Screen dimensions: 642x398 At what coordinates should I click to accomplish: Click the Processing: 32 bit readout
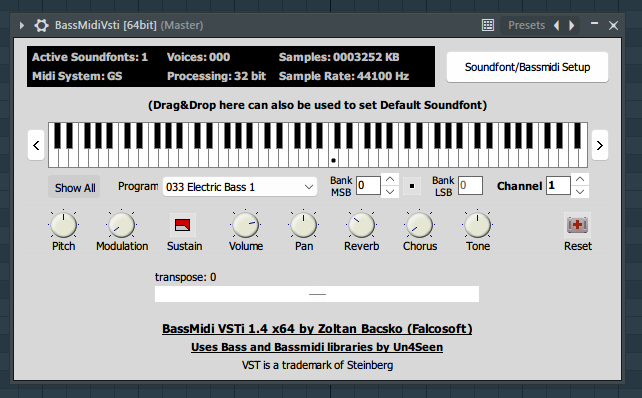[x=217, y=76]
